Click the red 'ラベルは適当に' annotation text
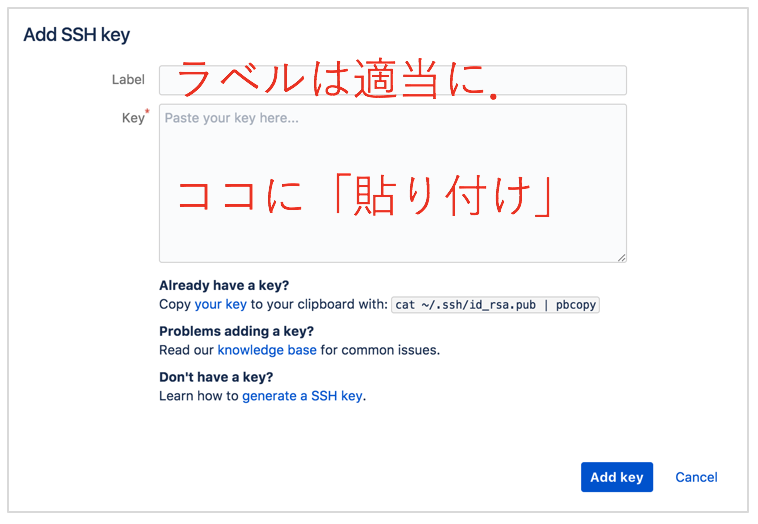The height and width of the screenshot is (524, 758). [338, 79]
